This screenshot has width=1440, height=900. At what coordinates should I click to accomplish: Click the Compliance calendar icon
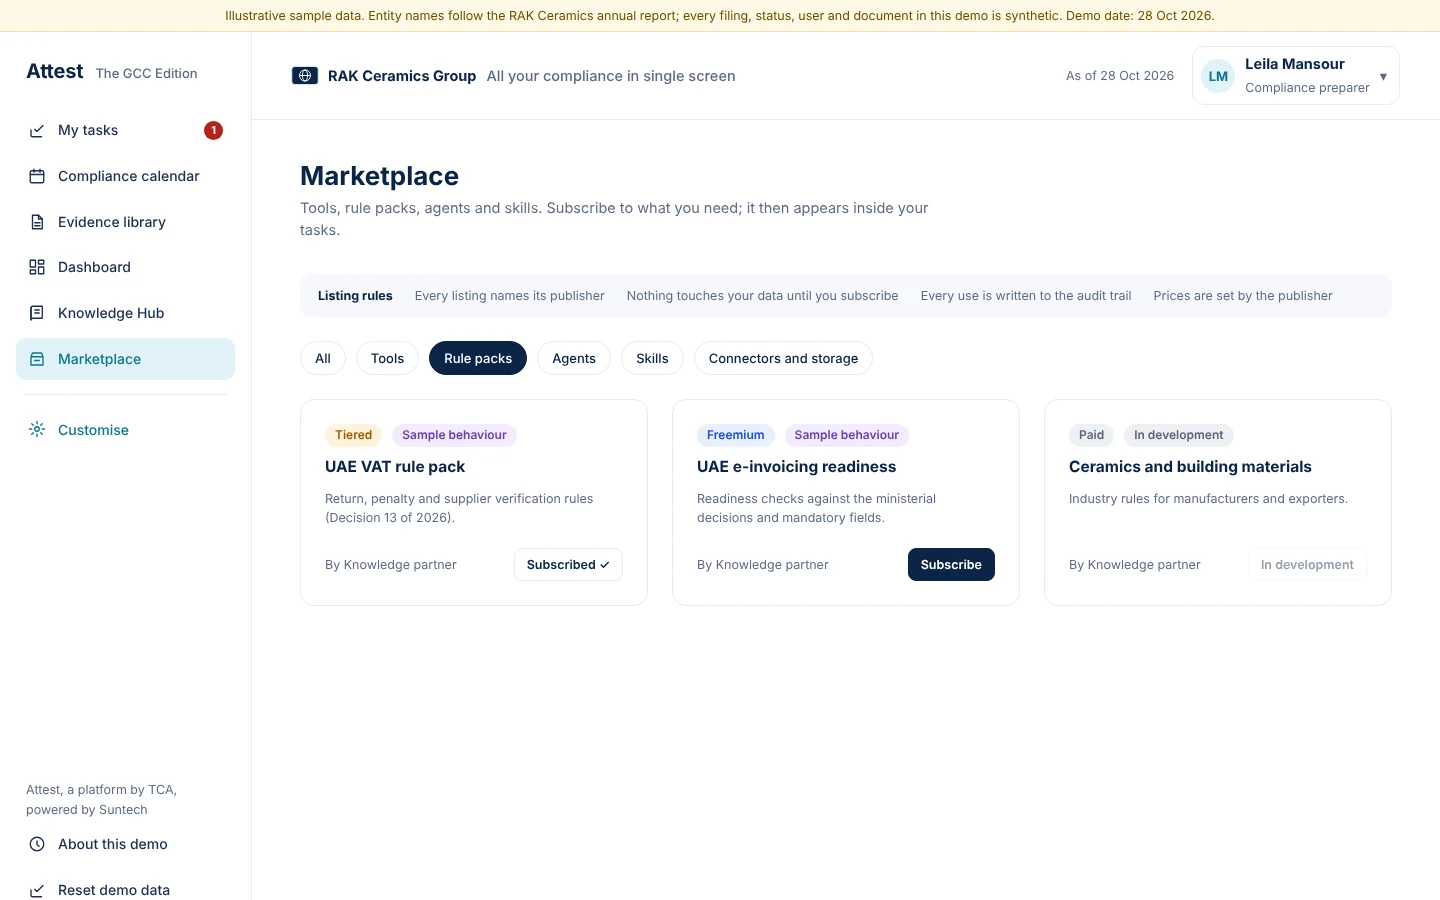click(37, 177)
